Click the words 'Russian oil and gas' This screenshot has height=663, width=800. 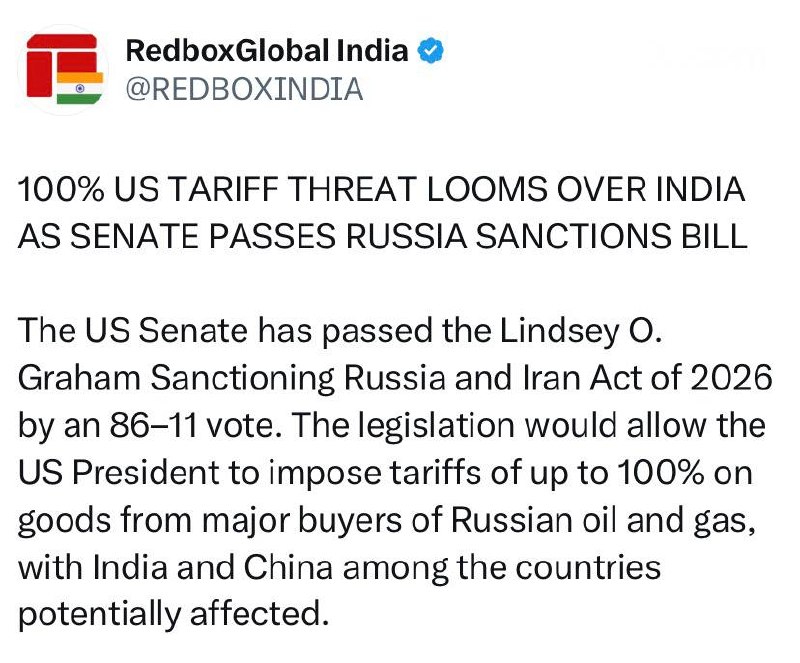(603, 521)
